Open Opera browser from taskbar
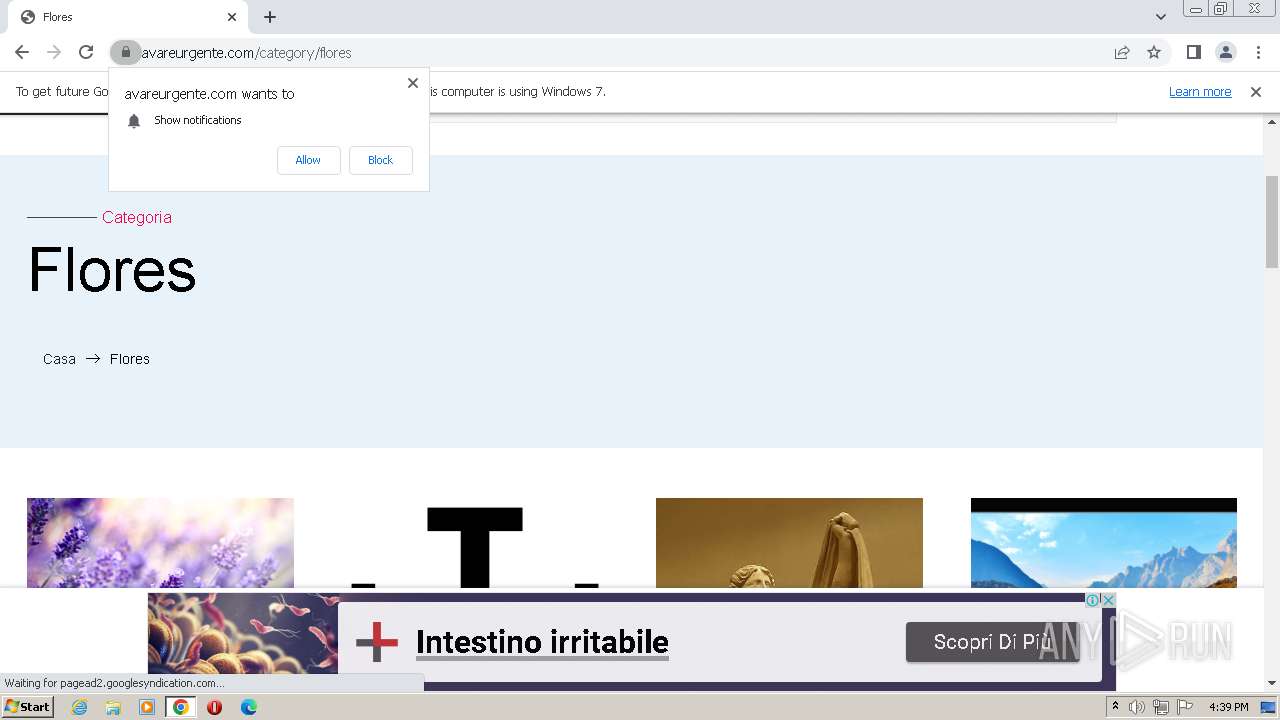1280x720 pixels. pyautogui.click(x=214, y=707)
